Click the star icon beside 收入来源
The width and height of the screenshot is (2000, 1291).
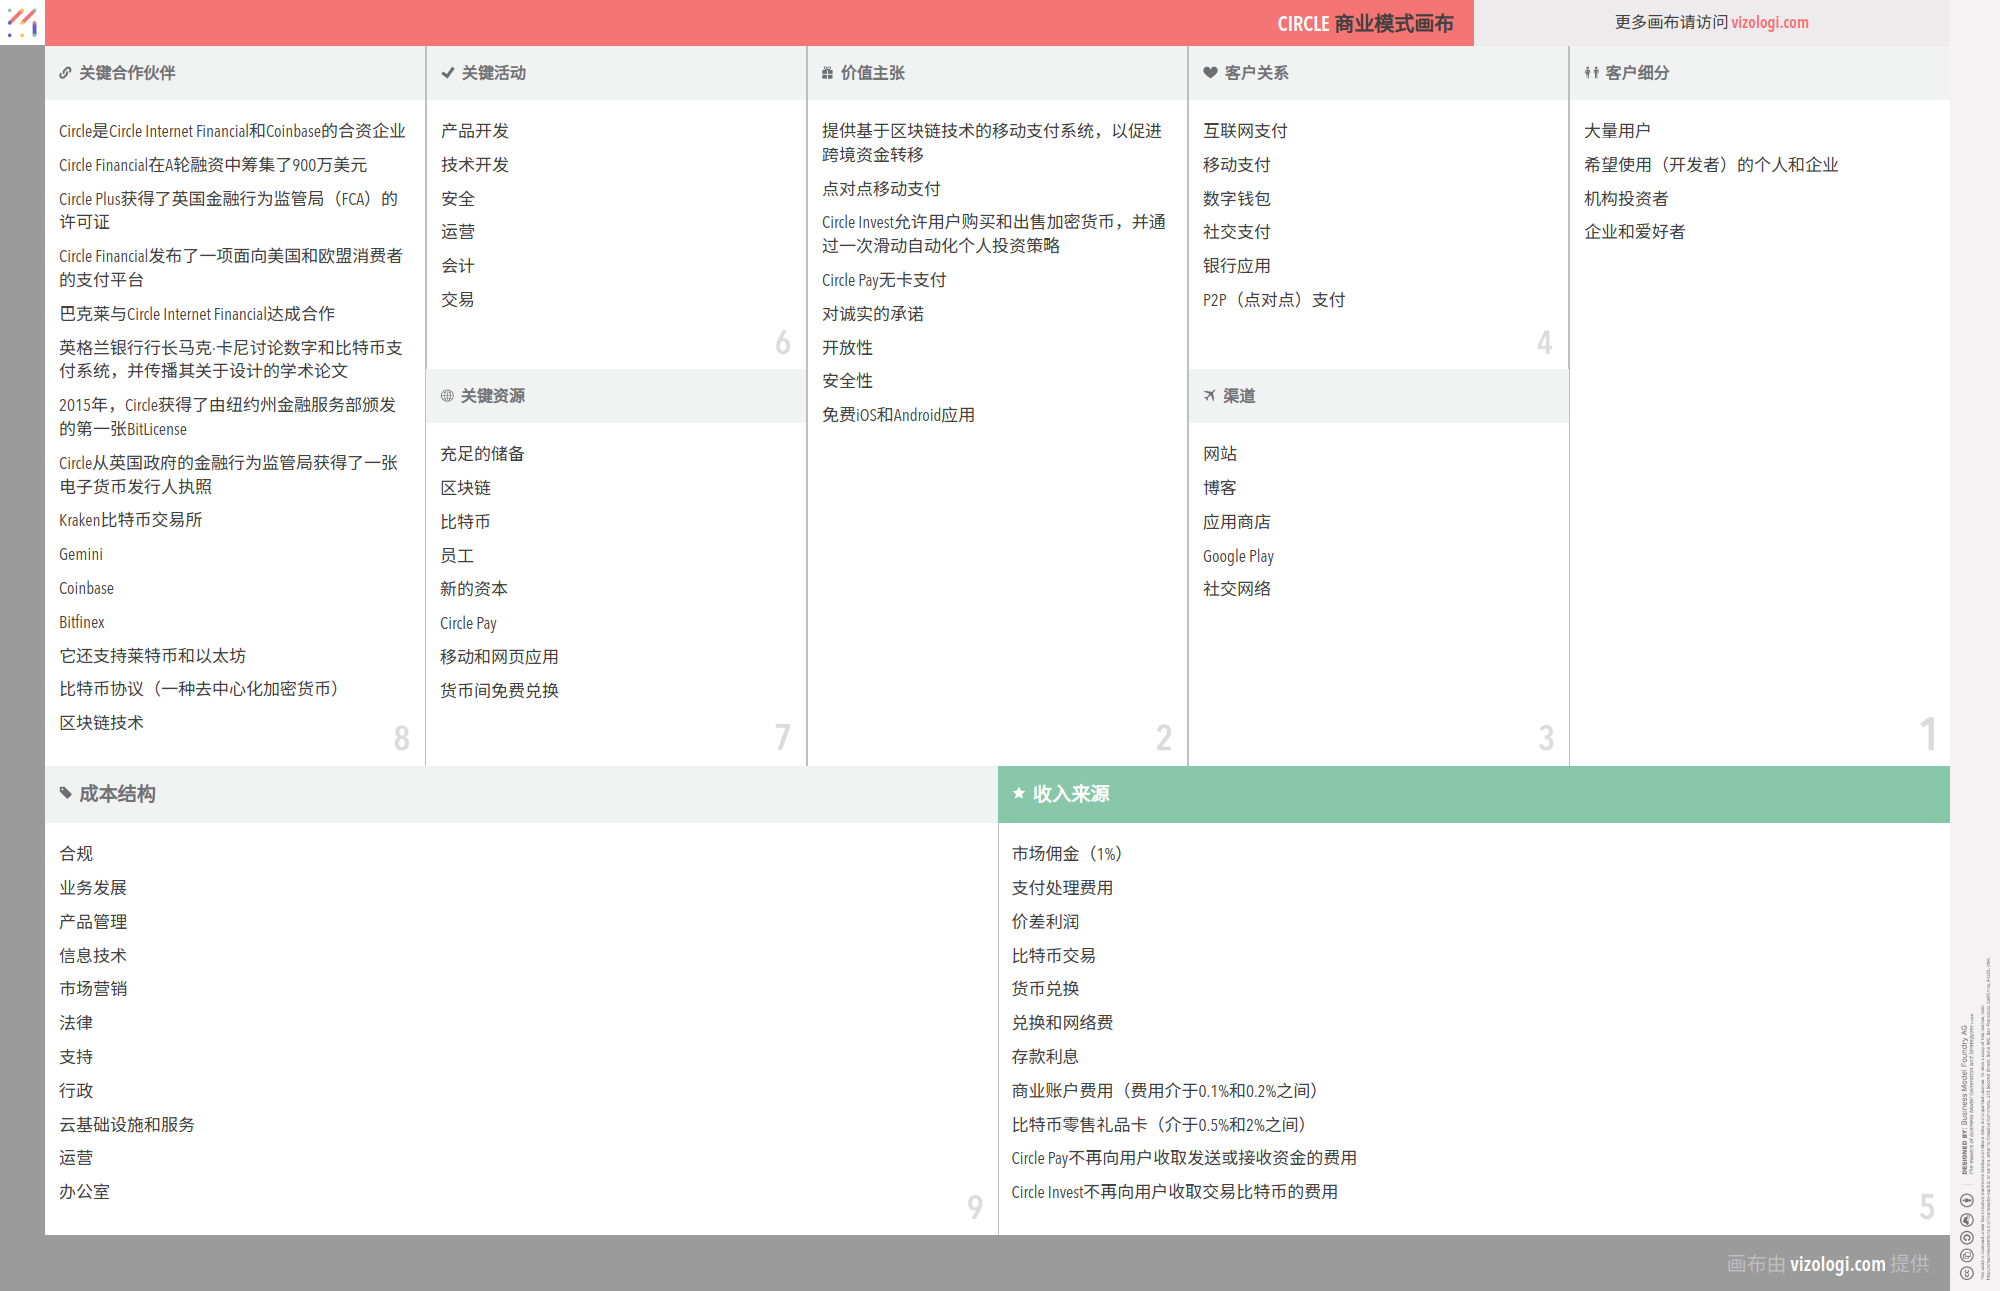pyautogui.click(x=1019, y=793)
